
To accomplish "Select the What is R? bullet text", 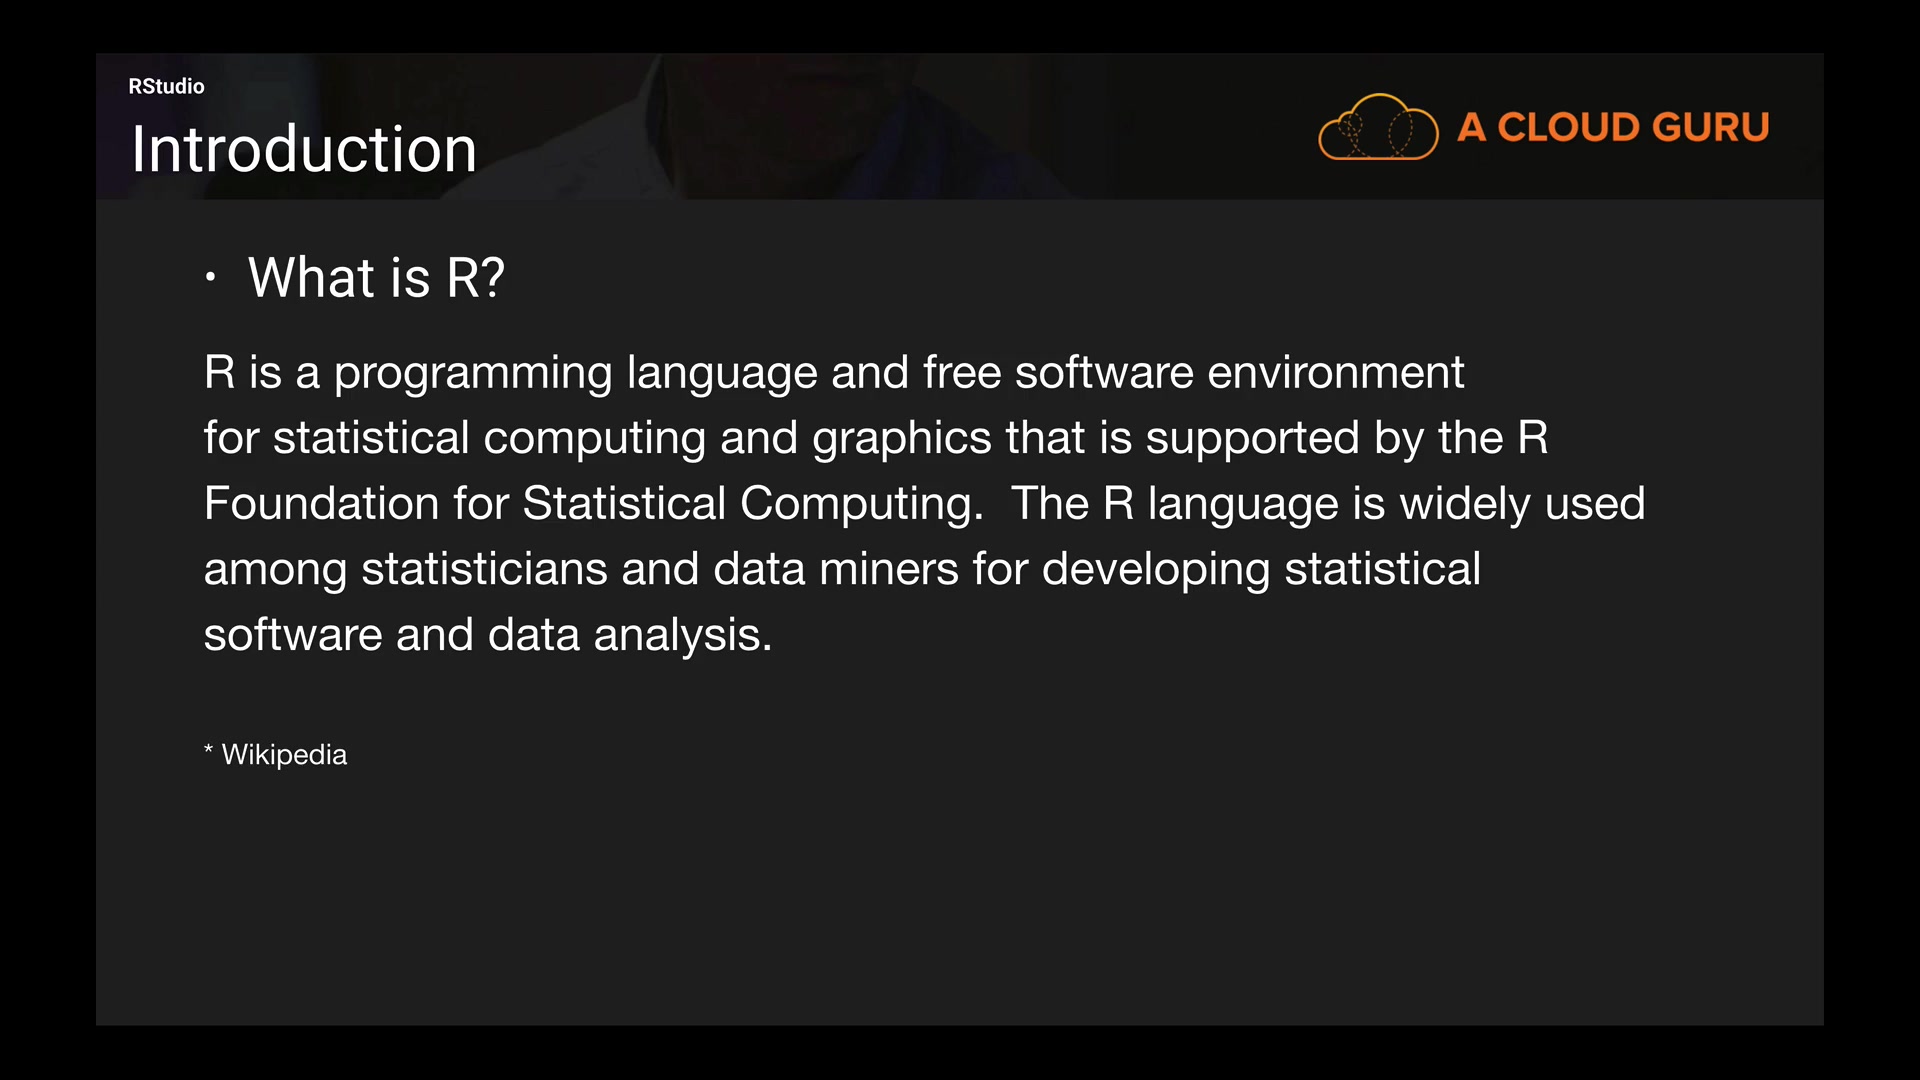I will click(376, 277).
